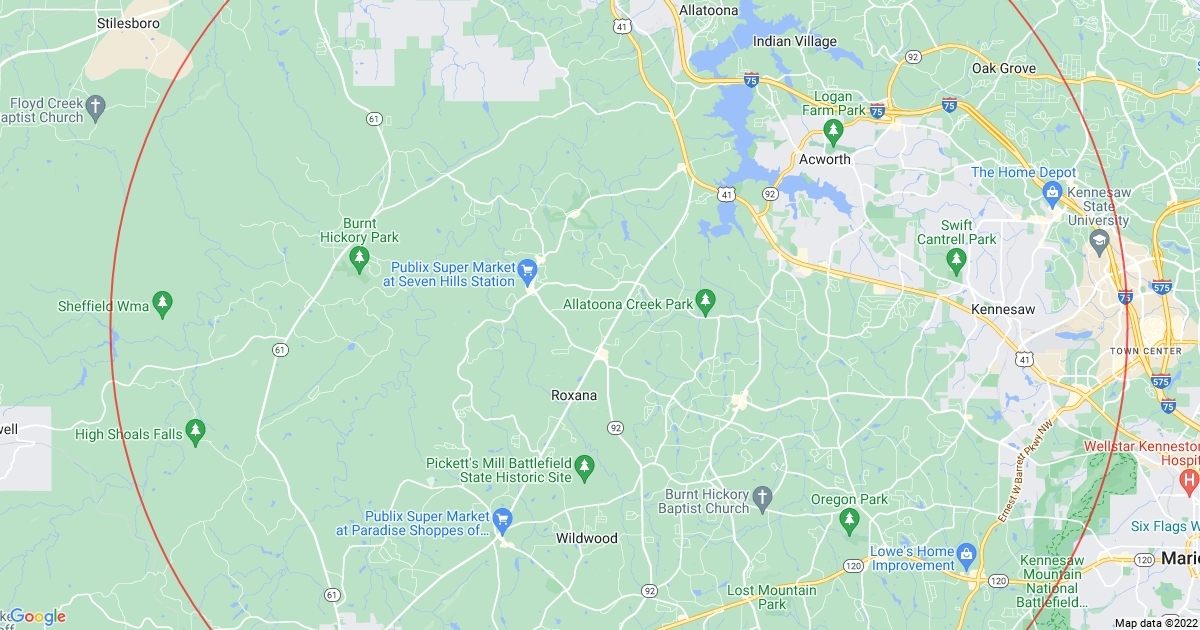Select the Roxana place label
Screen dimensions: 1200x630
click(x=574, y=395)
